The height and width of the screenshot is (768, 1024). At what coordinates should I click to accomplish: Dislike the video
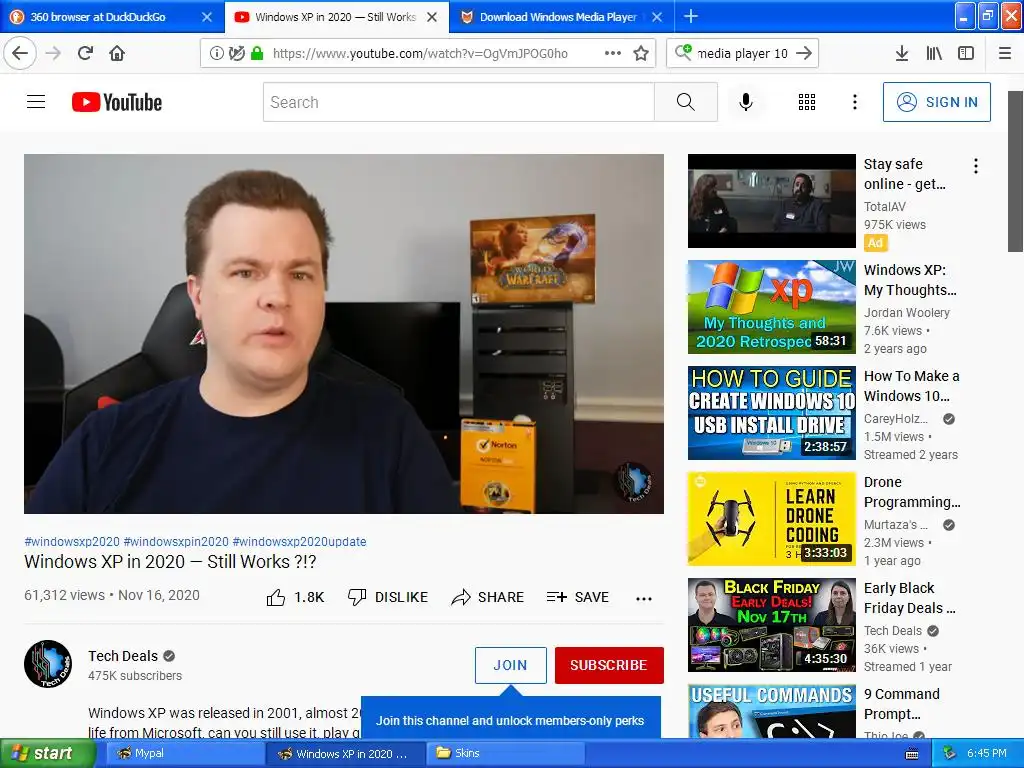(388, 597)
